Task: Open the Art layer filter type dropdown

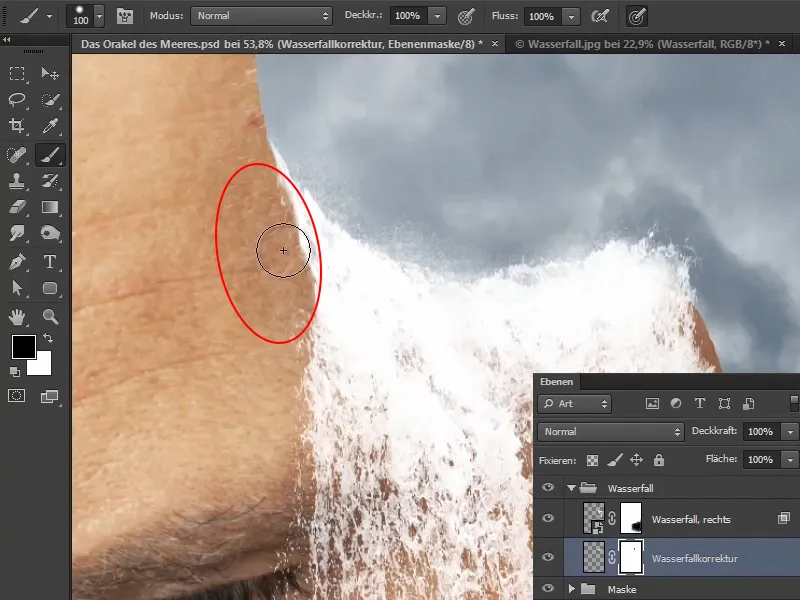Action: pos(574,404)
